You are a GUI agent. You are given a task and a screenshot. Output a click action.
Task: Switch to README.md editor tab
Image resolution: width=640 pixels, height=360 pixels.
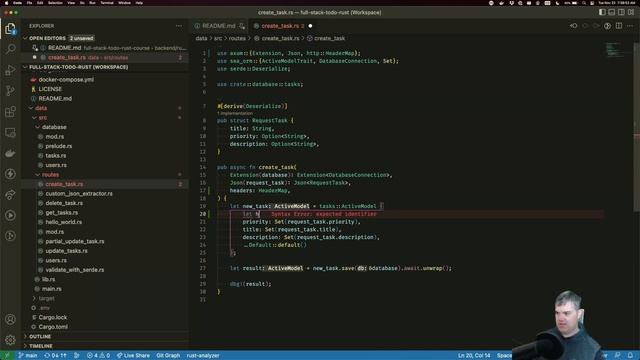click(x=219, y=26)
